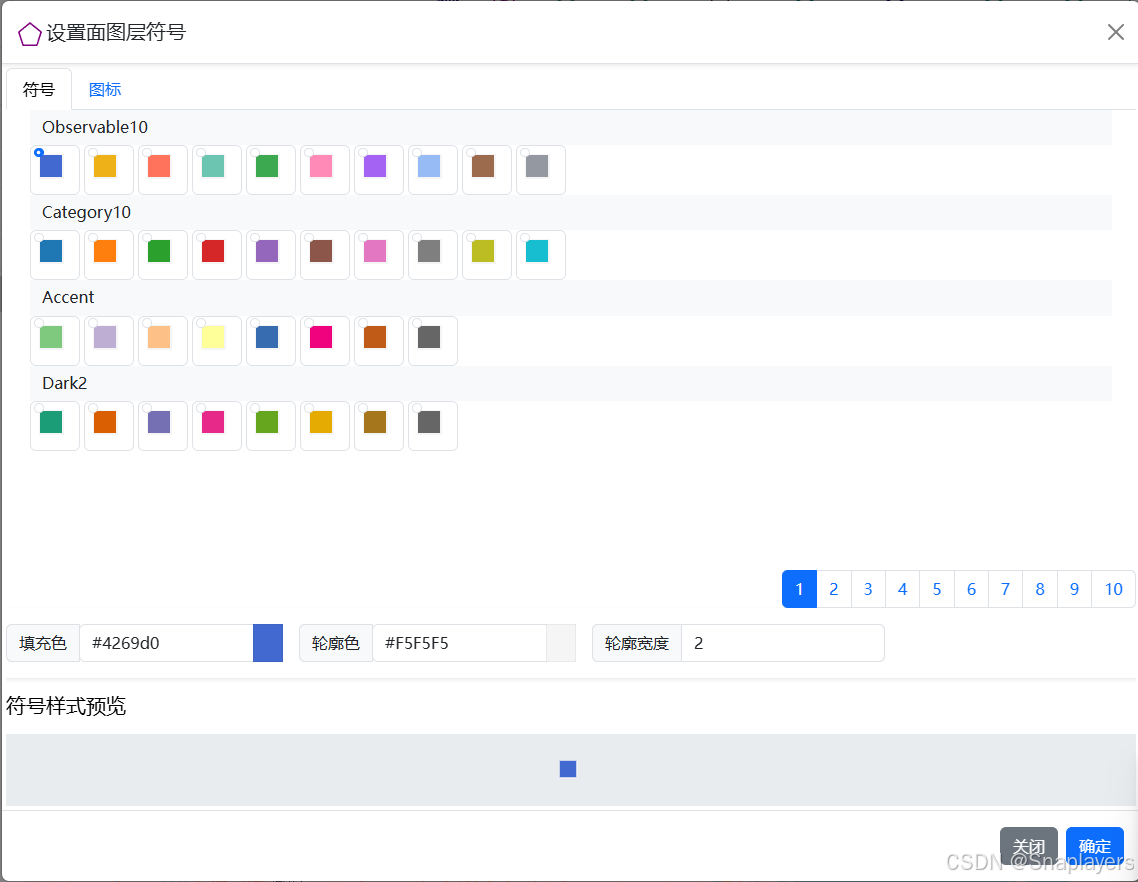Pick the hot pink Dark2 swatch
This screenshot has height=882, width=1138.
217,425
